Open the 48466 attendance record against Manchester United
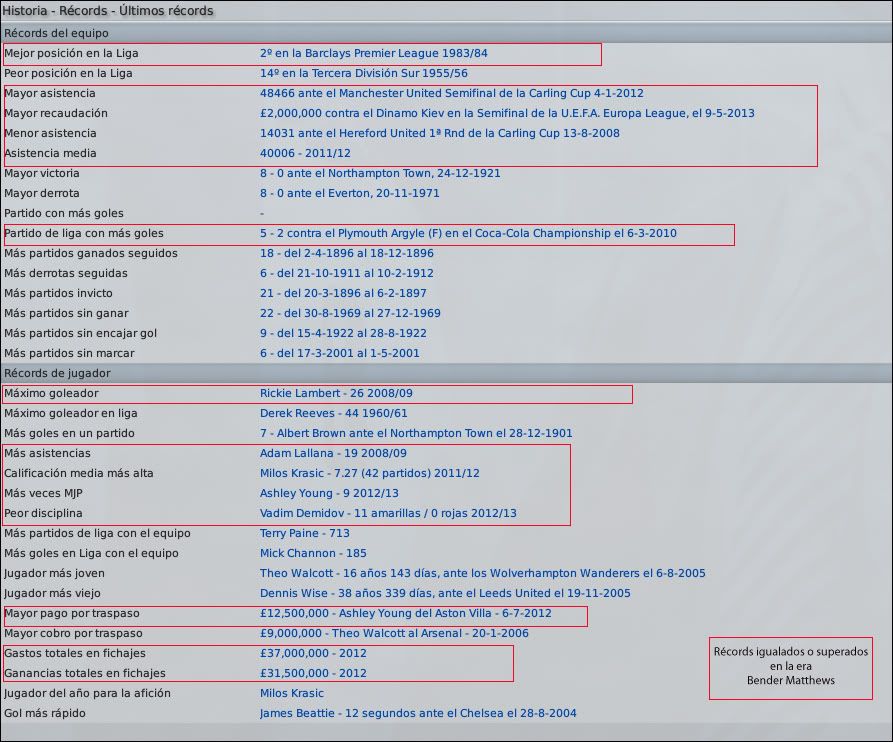 452,93
